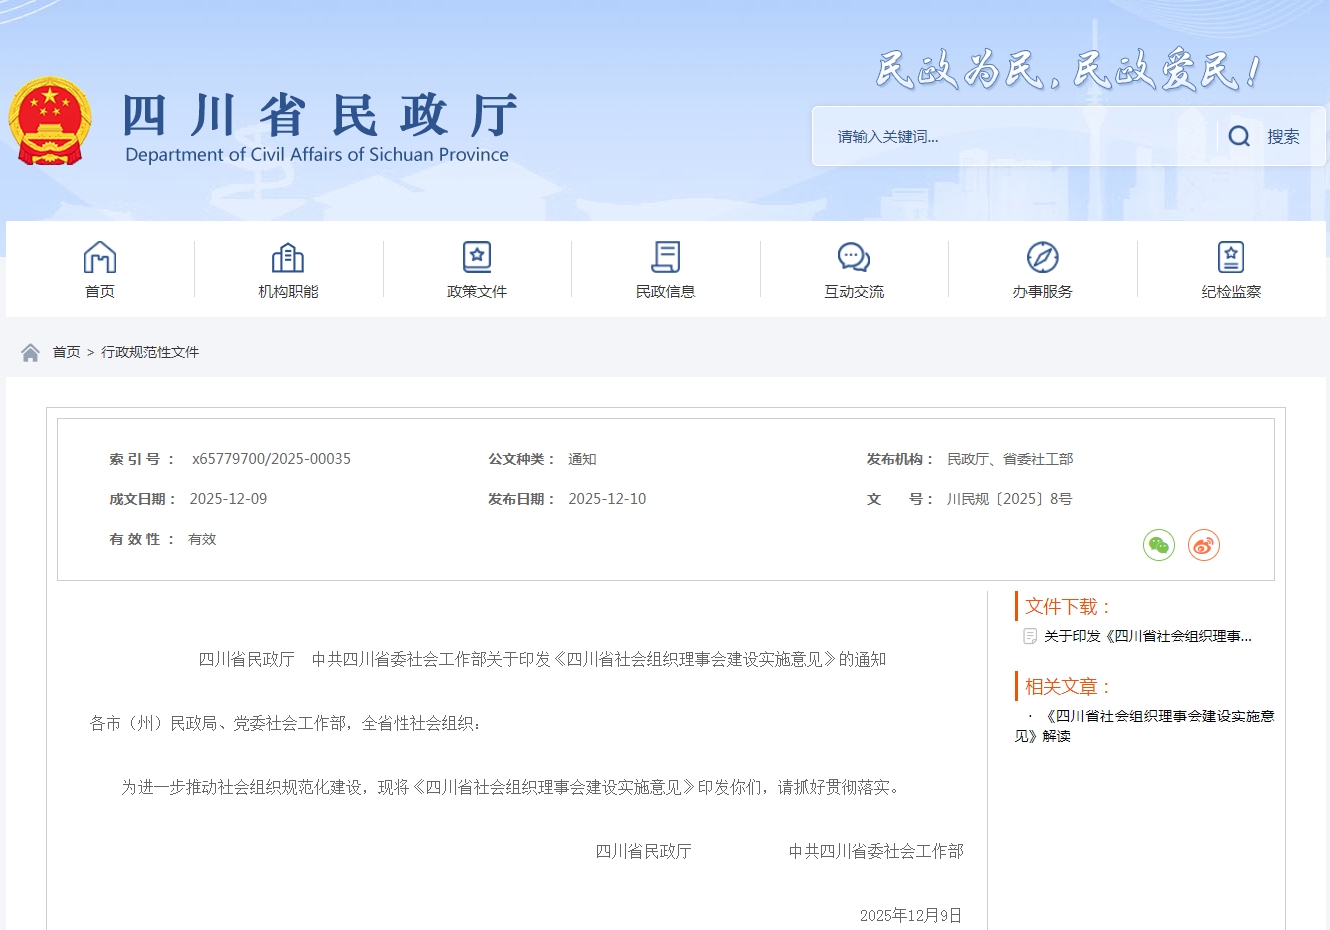Screen dimensions: 1330x930
Task: Open the 民政信息 document icon
Action: point(665,257)
